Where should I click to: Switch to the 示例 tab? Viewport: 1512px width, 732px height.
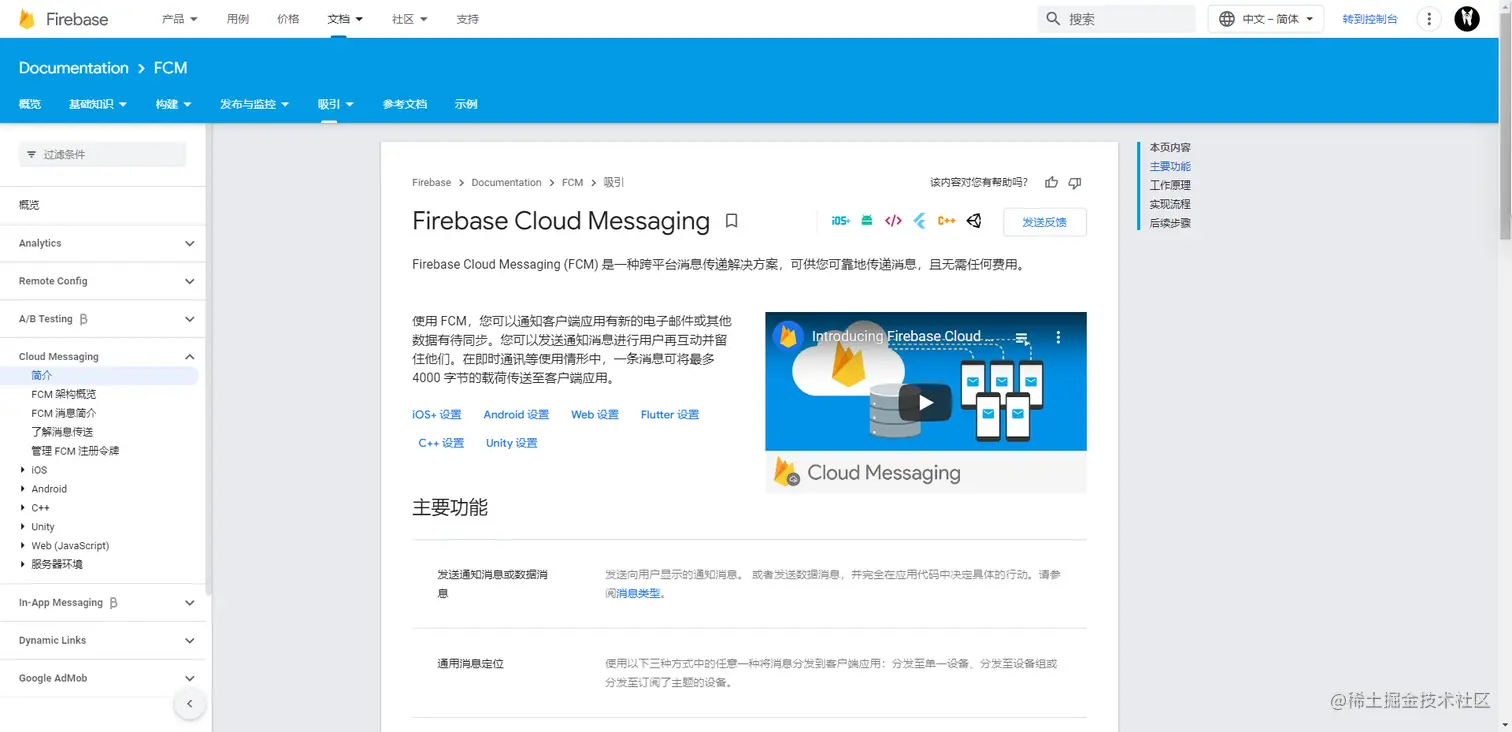(466, 104)
